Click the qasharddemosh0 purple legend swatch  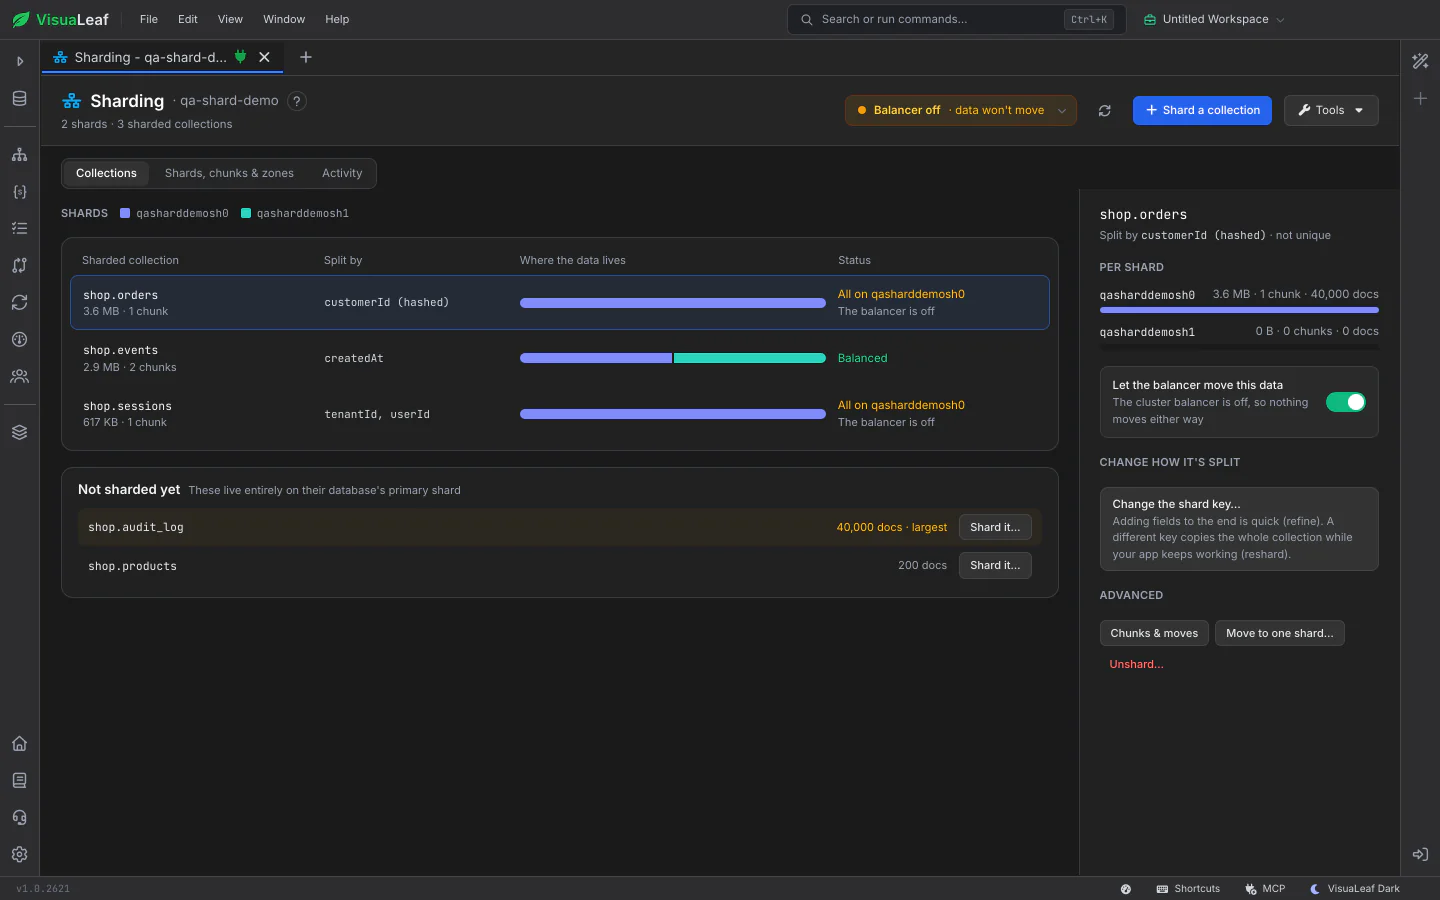point(125,213)
